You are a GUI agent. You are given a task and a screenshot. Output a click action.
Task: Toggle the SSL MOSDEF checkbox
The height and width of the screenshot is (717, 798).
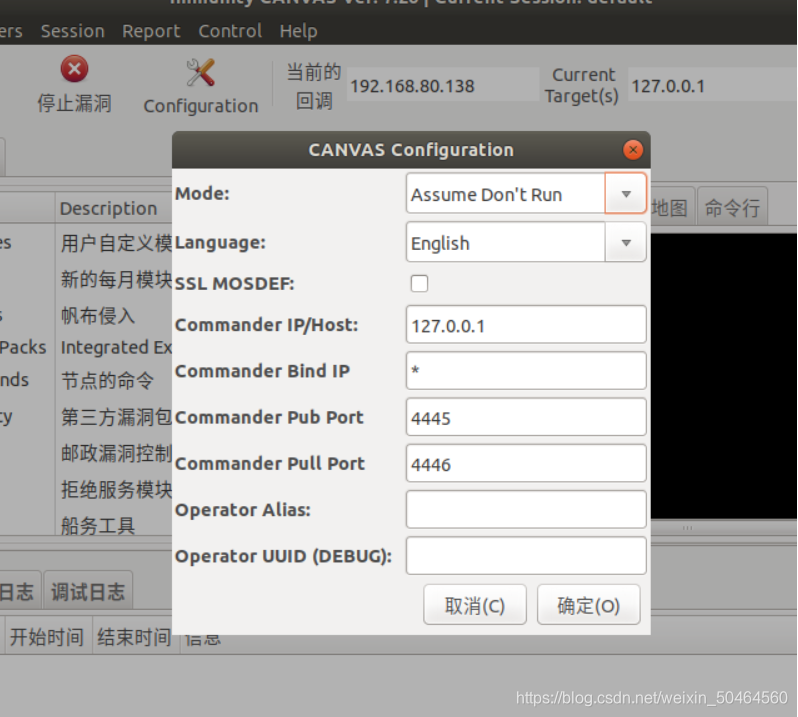click(419, 283)
